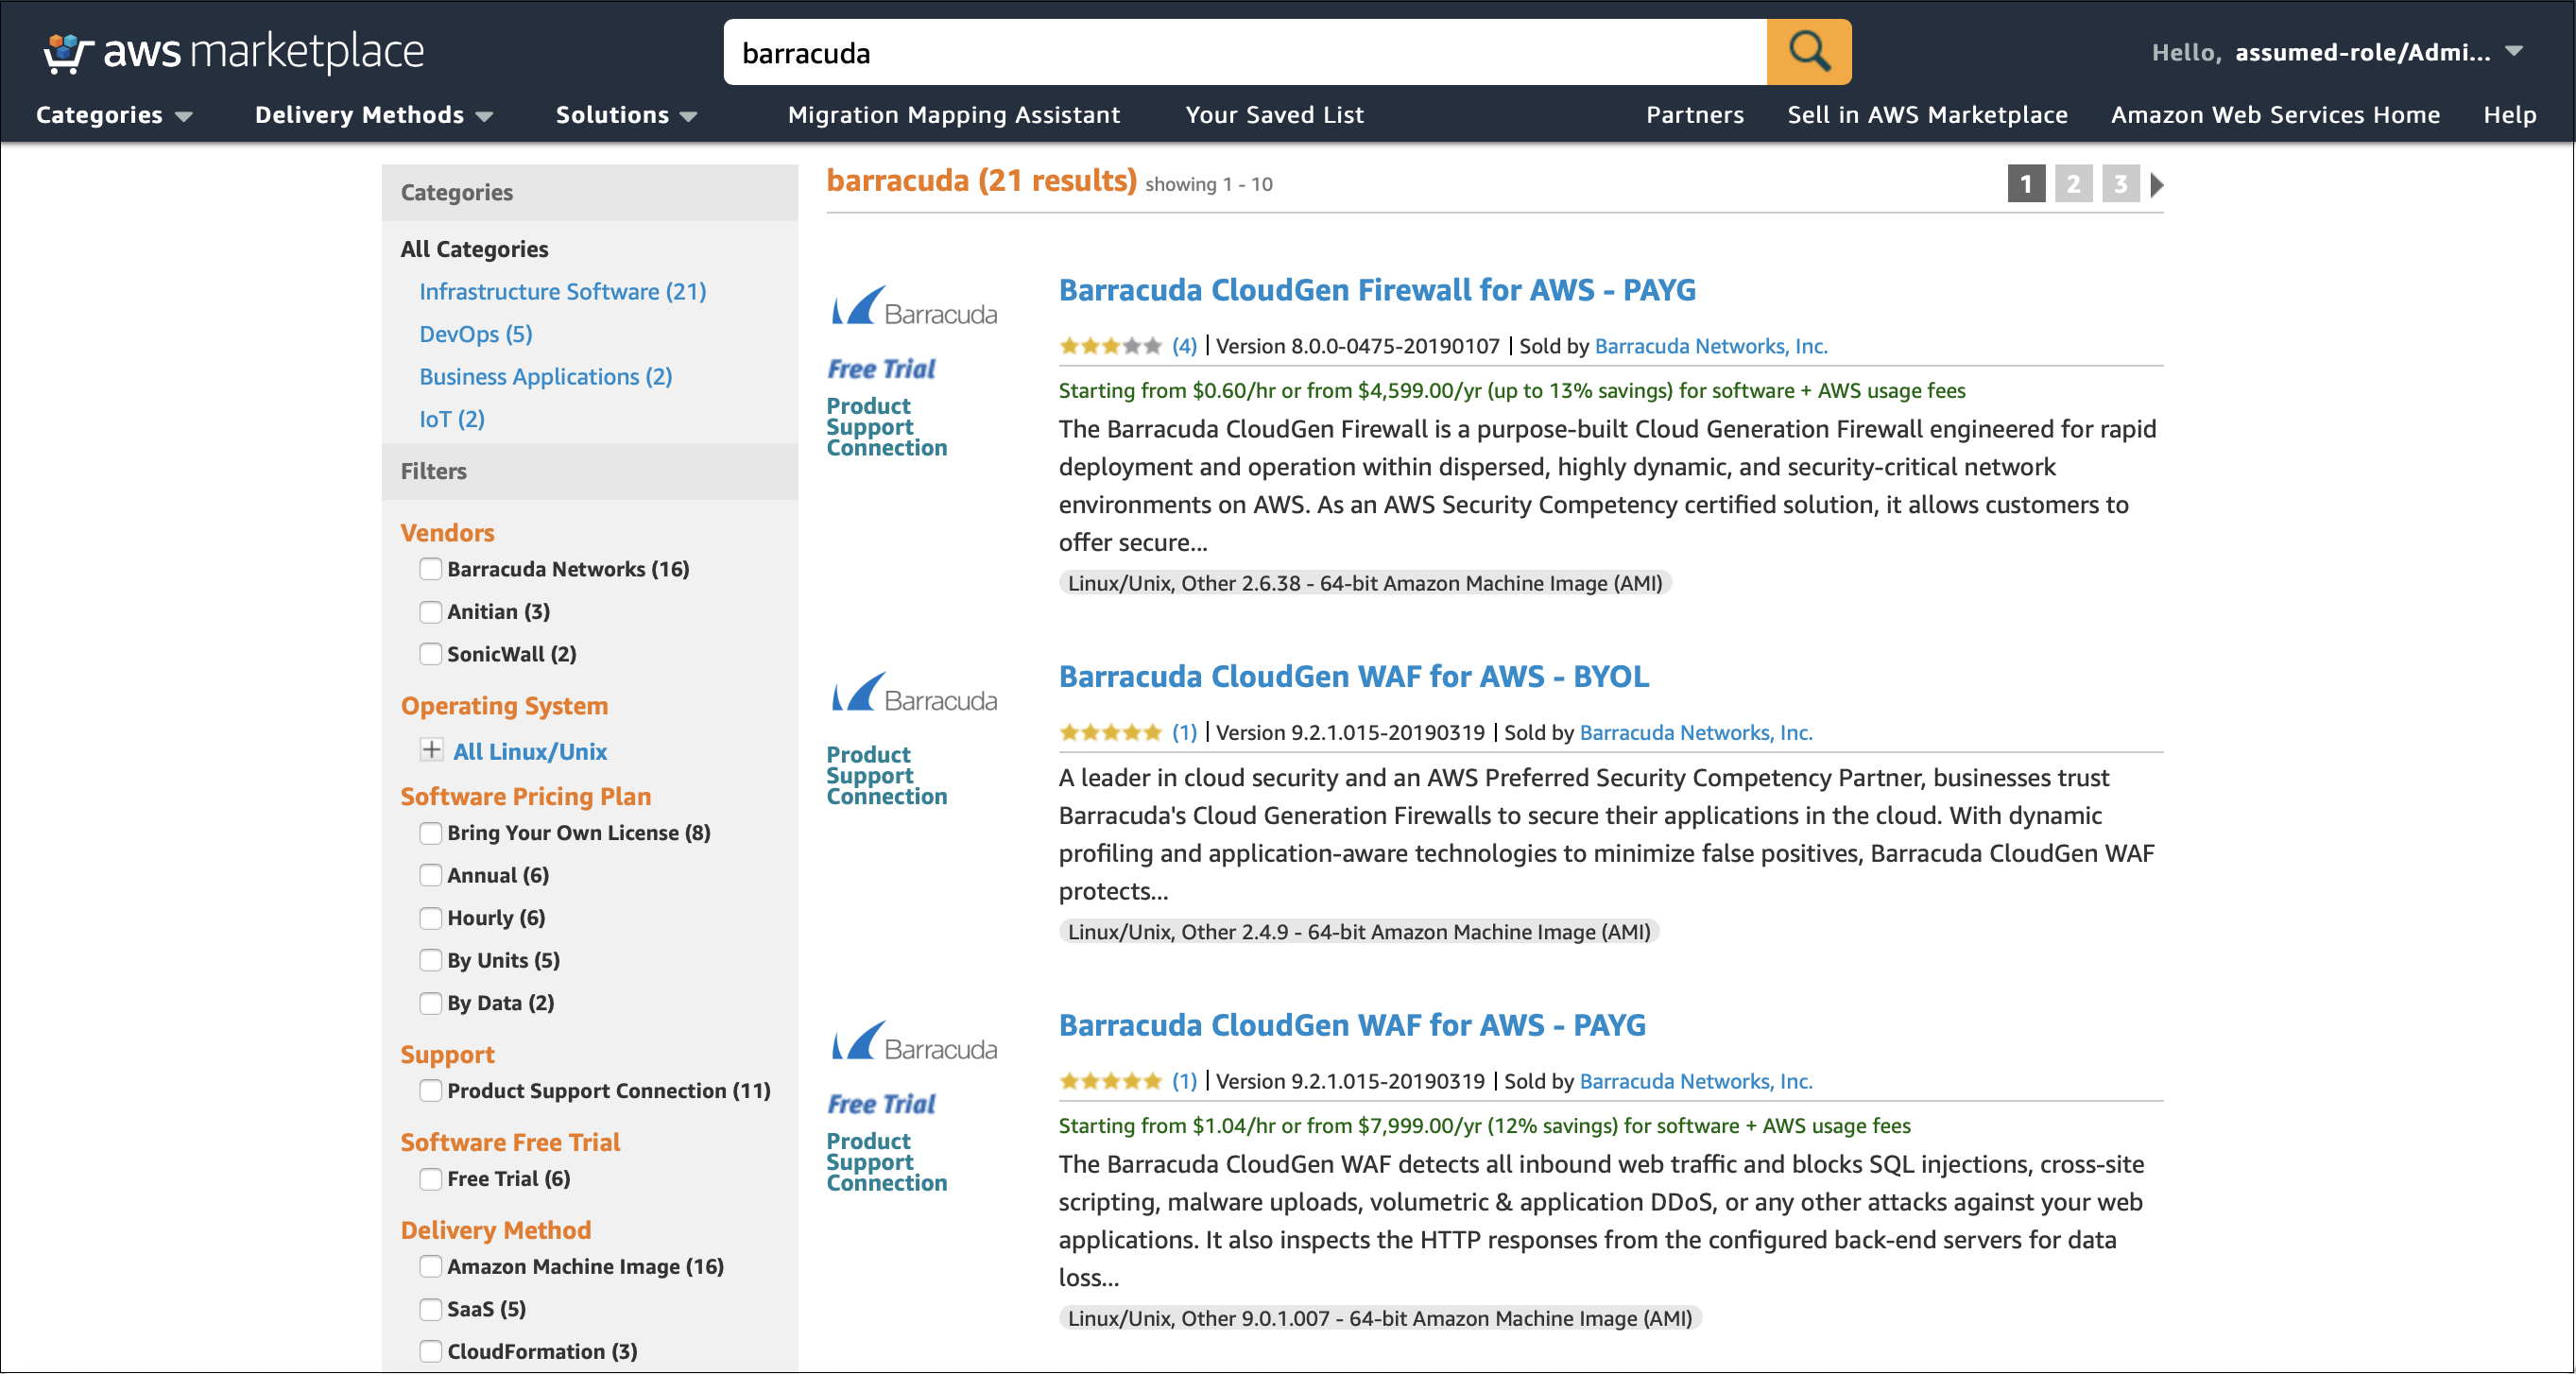2576x1374 pixels.
Task: Select current results page 1
Action: (x=2026, y=184)
